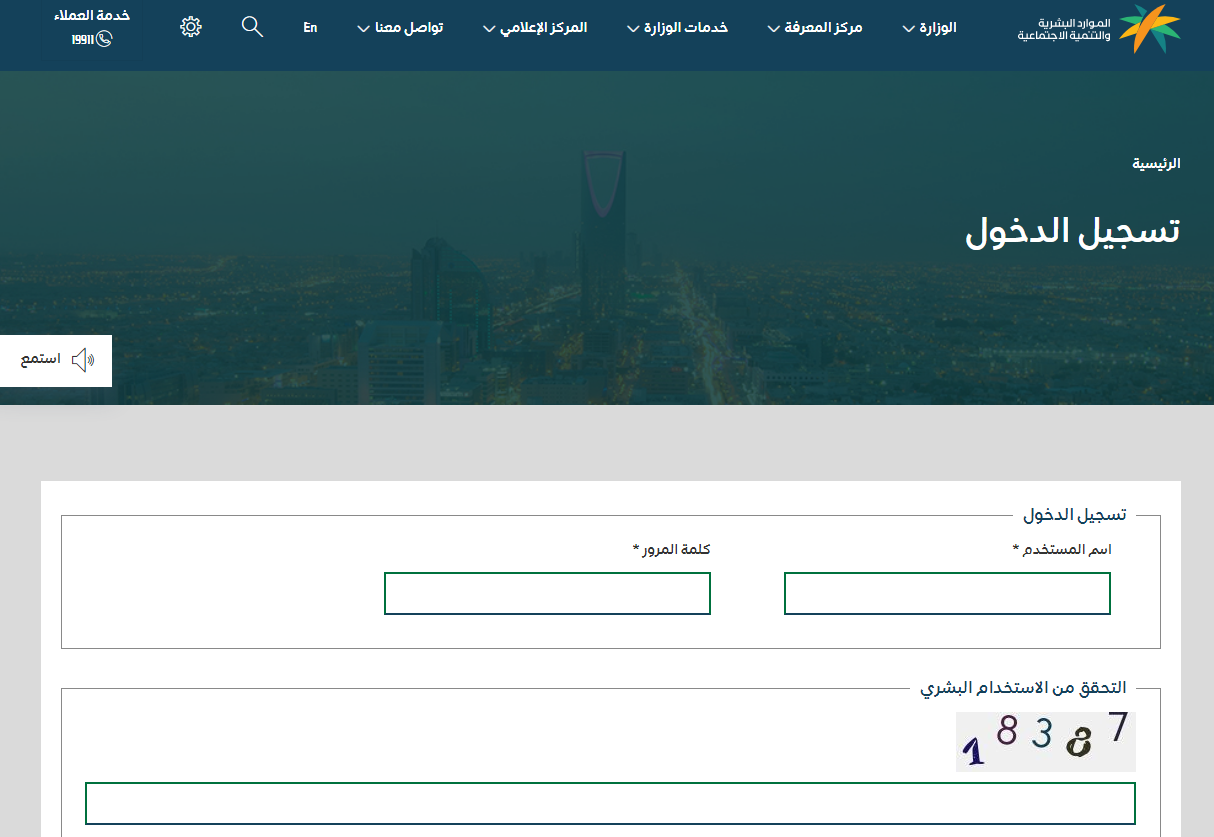Expand the chevron next to خدمات الوزارة
This screenshot has width=1214, height=837.
(x=633, y=29)
